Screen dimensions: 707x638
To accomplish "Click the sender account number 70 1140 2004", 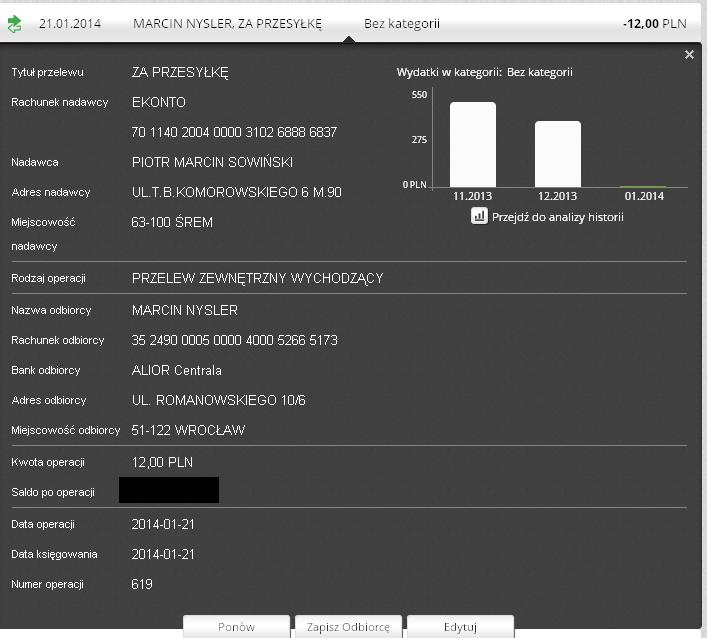I will 234,132.
